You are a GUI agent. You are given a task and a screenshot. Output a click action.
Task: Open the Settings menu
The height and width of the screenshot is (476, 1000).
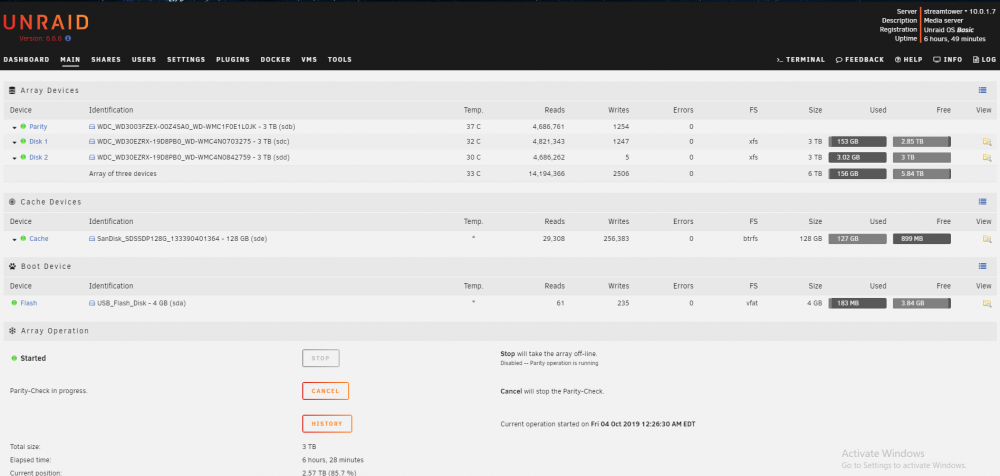(x=186, y=59)
